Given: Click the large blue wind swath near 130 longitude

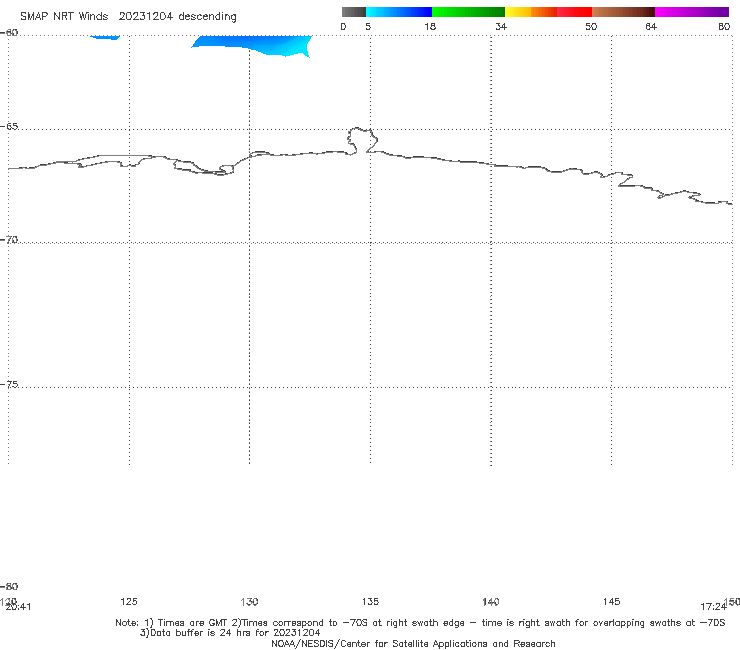Looking at the screenshot, I should [x=255, y=44].
